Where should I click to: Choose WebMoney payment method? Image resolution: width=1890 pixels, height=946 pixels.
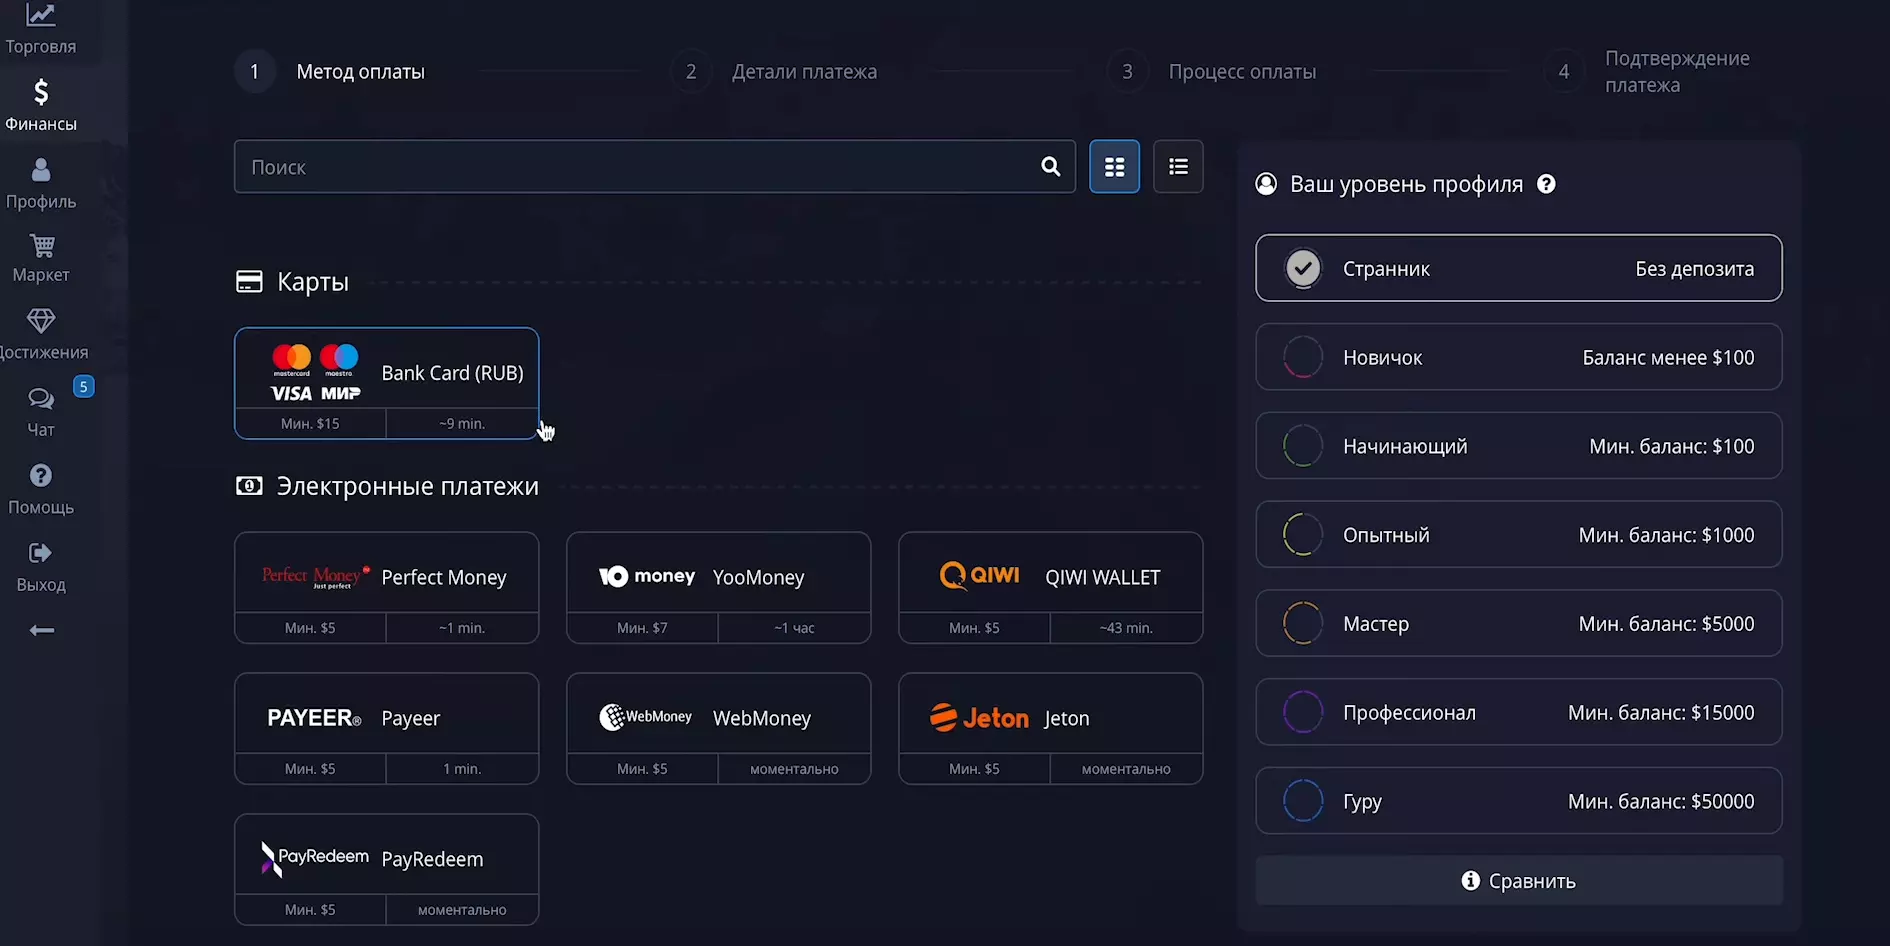point(719,728)
